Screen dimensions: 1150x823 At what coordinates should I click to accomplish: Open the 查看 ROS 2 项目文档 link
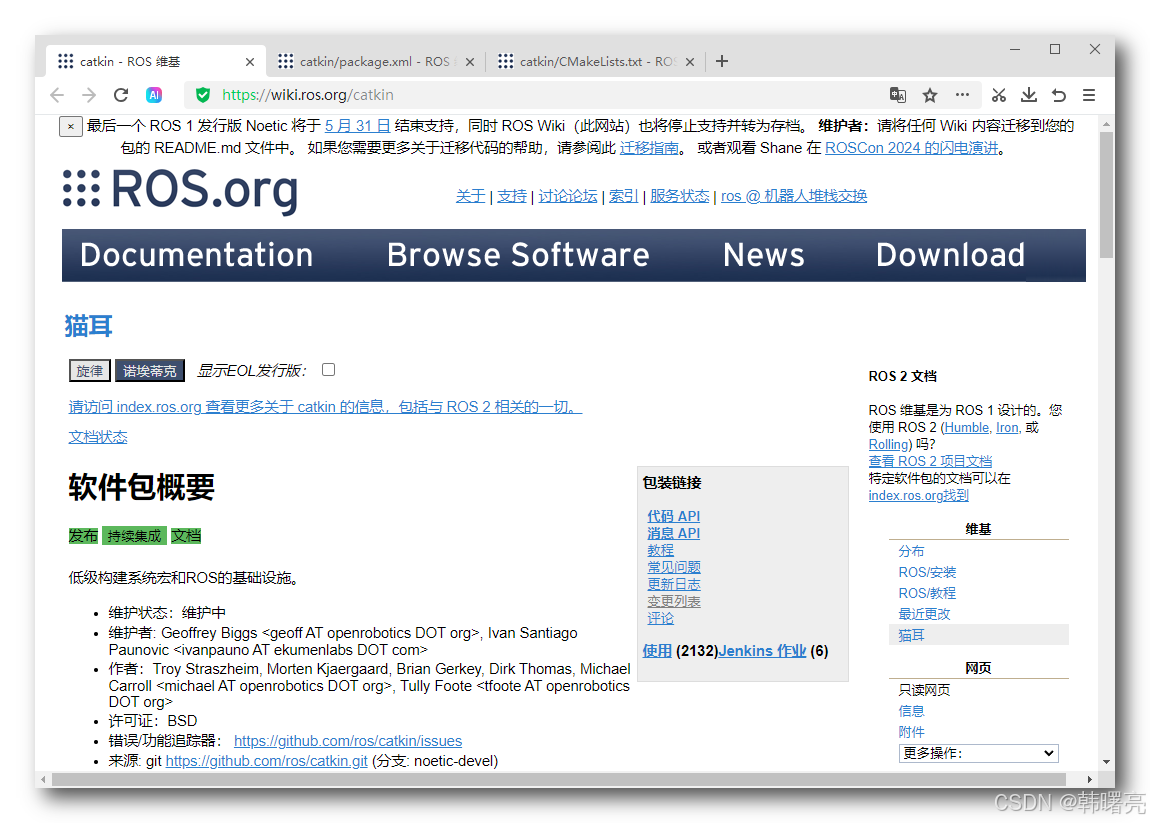point(930,461)
